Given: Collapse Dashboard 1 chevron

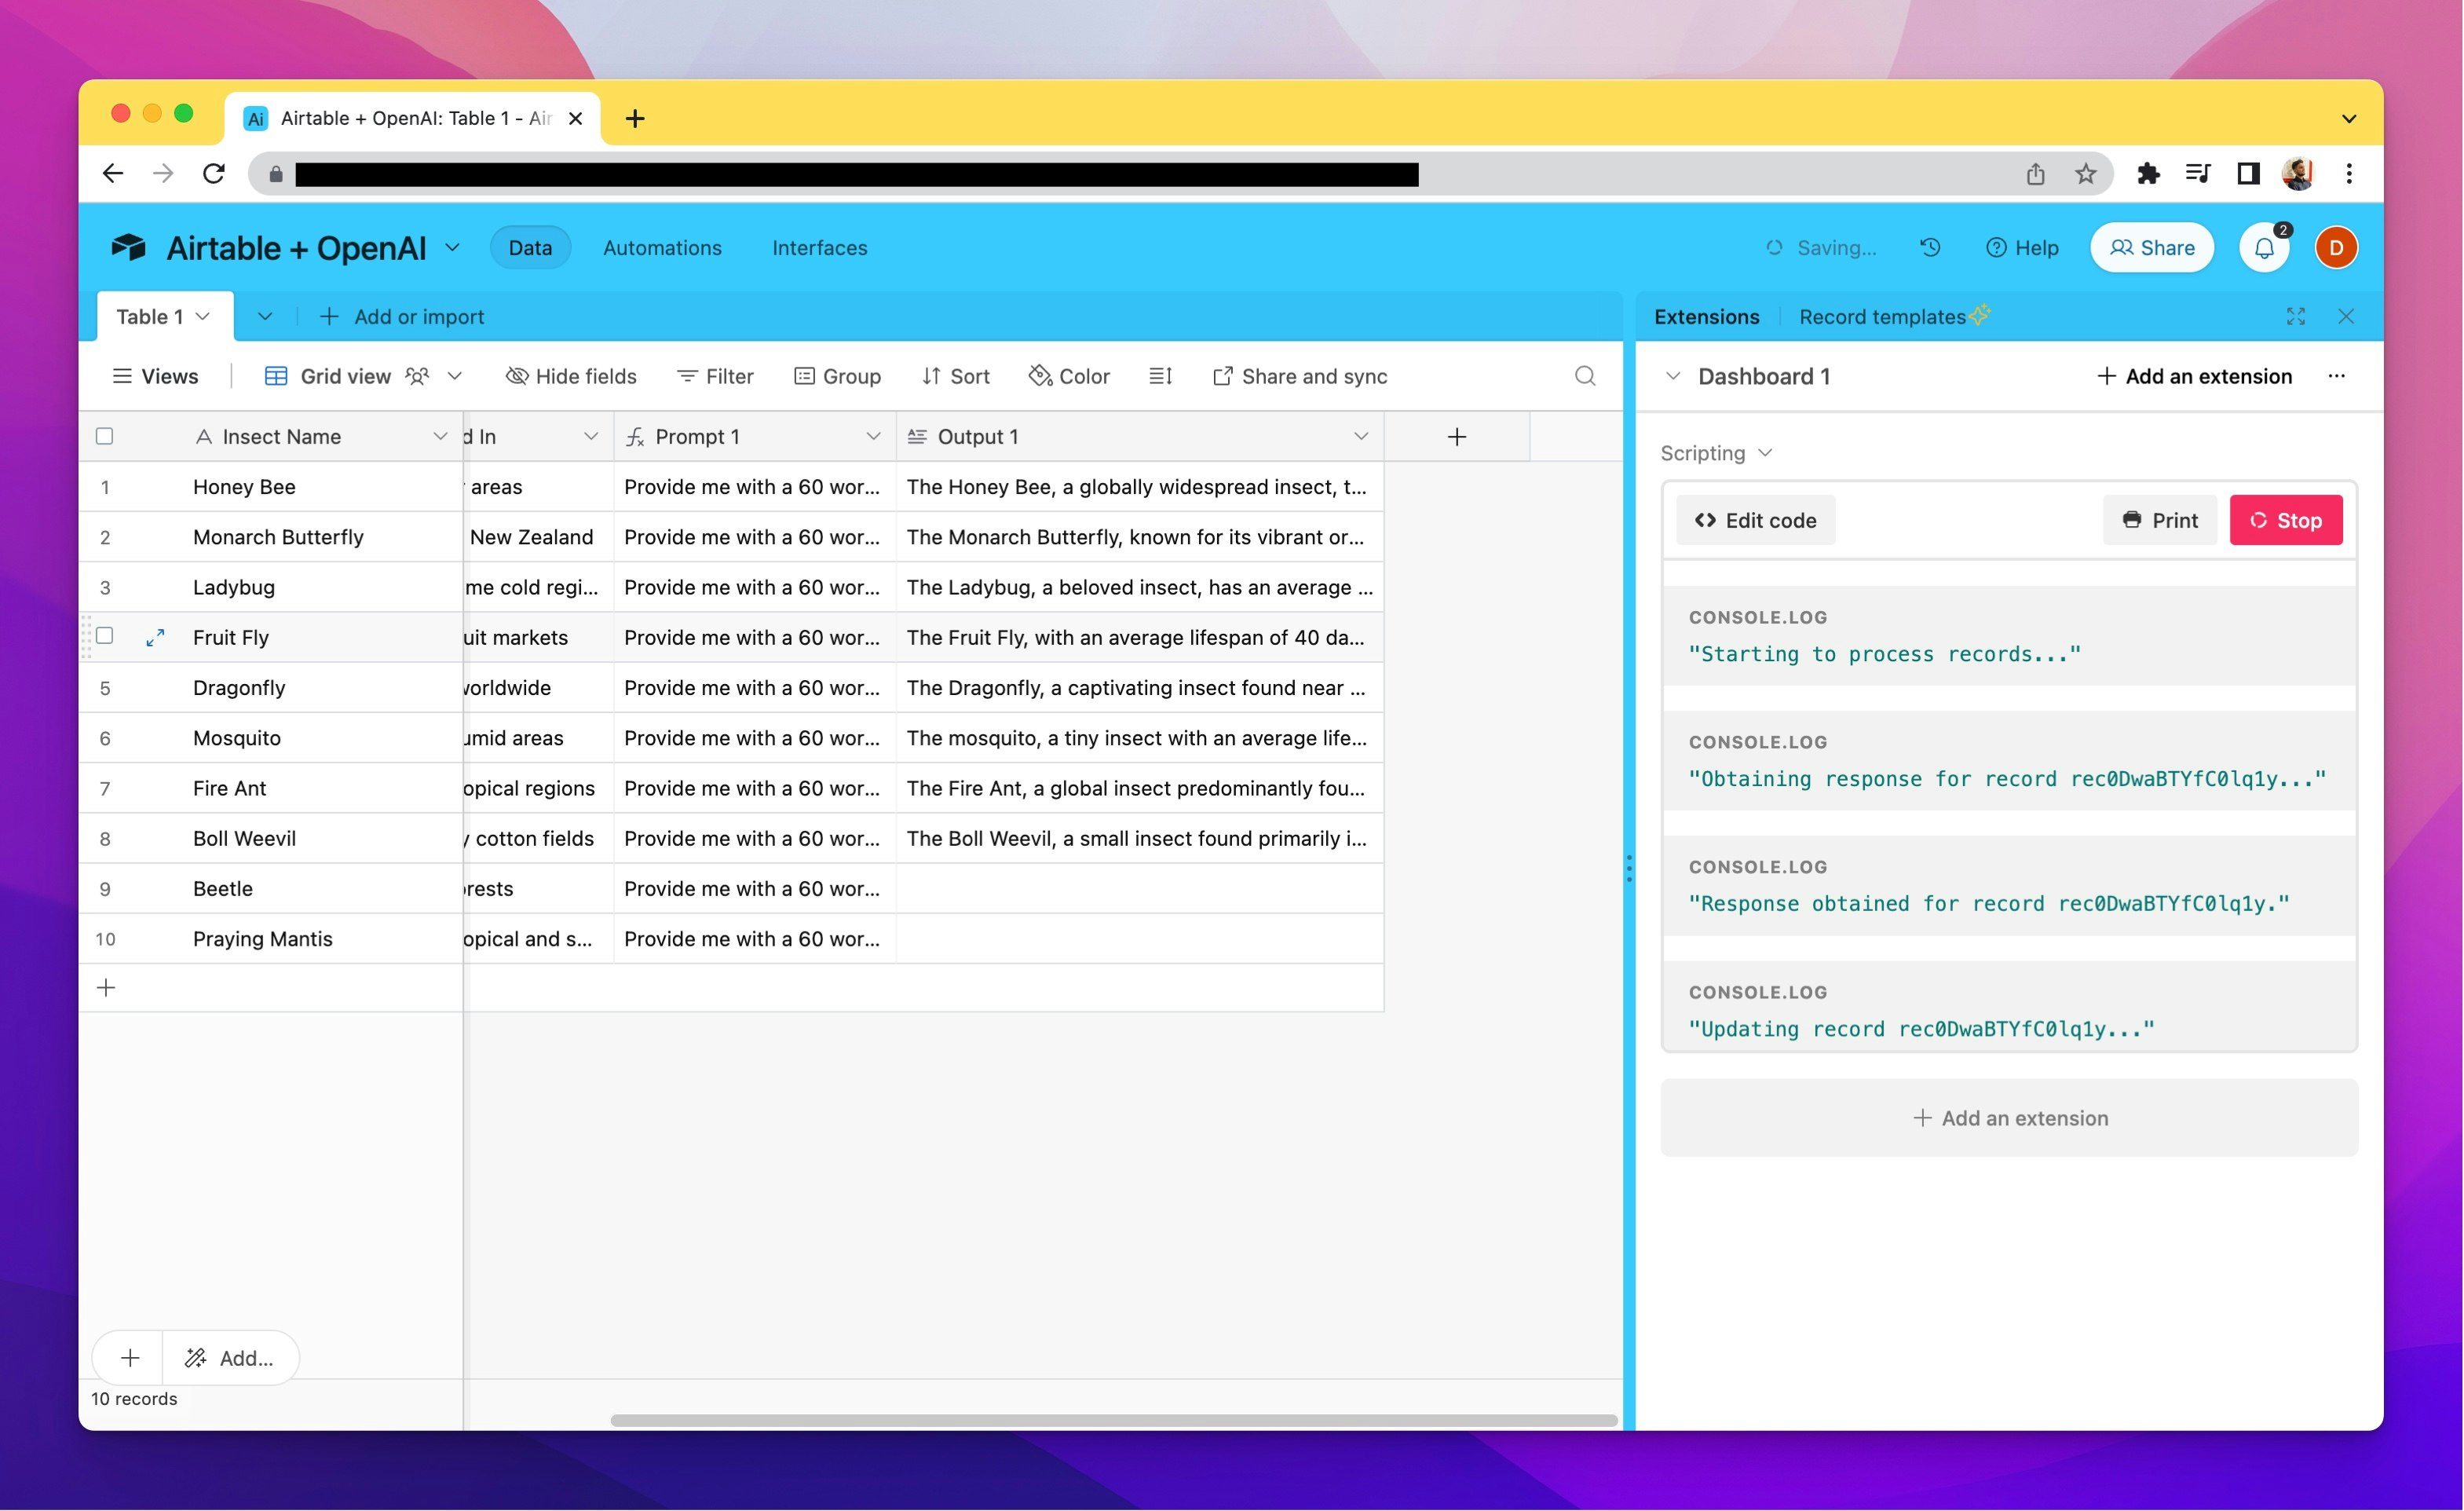Looking at the screenshot, I should pyautogui.click(x=1672, y=376).
